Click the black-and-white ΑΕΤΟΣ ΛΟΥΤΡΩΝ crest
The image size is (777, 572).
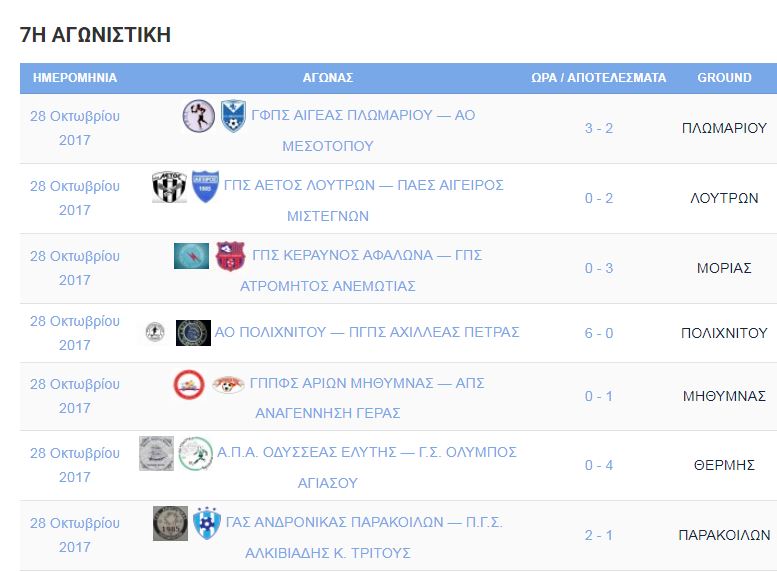(x=169, y=186)
